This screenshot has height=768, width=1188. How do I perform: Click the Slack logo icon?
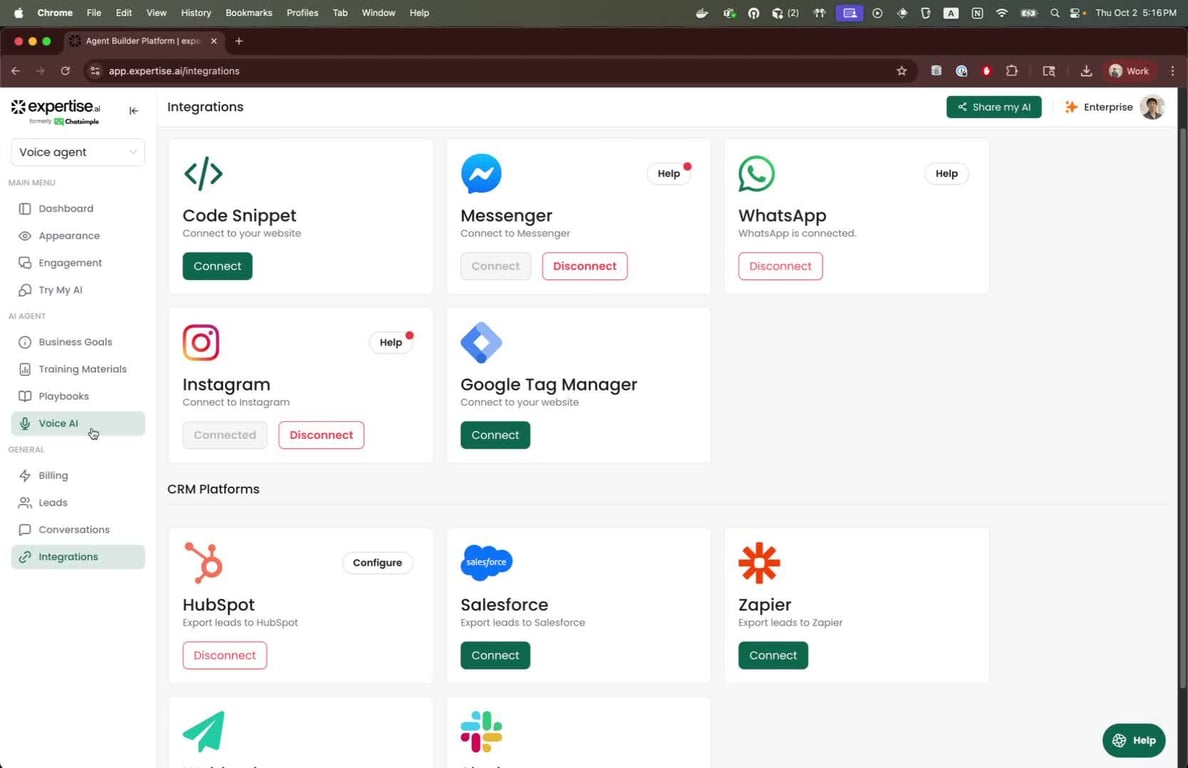[481, 731]
